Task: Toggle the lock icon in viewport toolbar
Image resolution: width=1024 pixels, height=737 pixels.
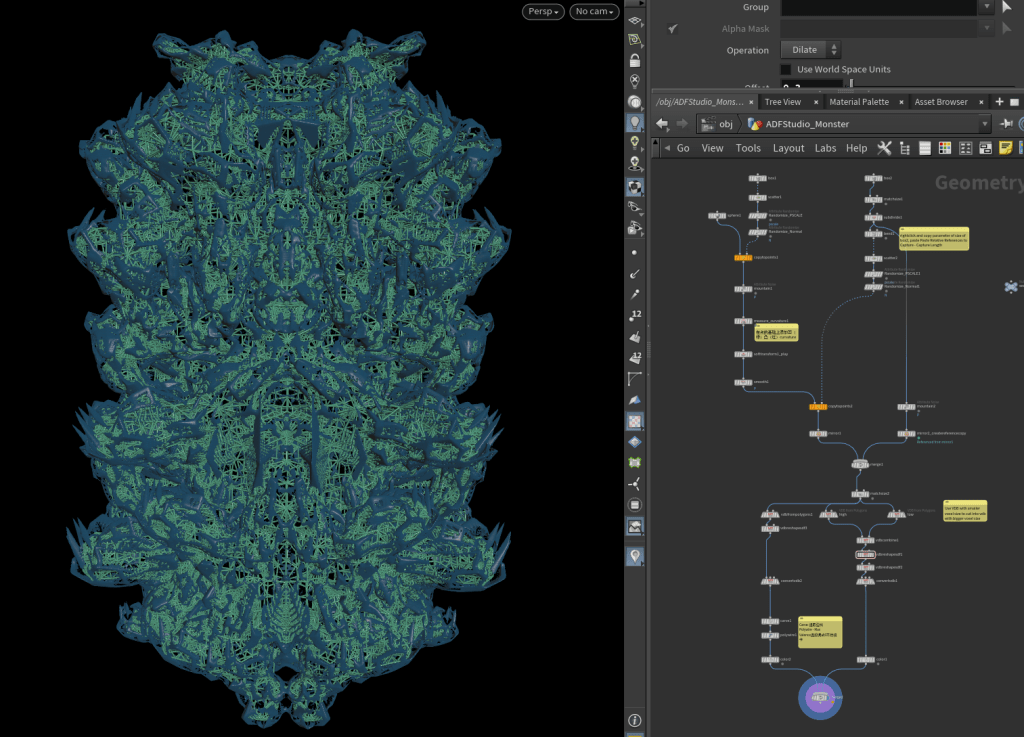Action: point(634,60)
